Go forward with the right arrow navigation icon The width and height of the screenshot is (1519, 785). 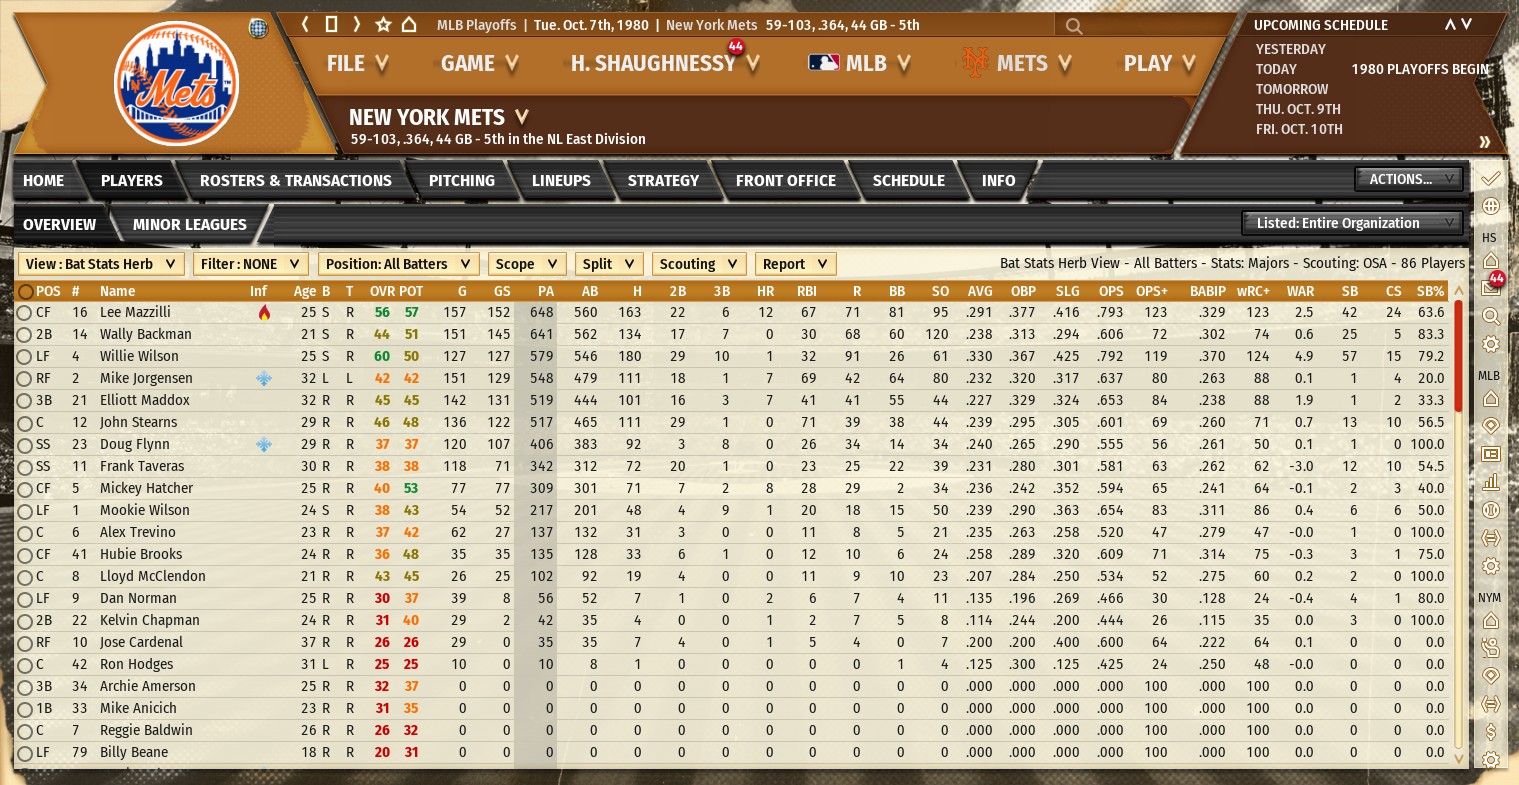pyautogui.click(x=357, y=25)
